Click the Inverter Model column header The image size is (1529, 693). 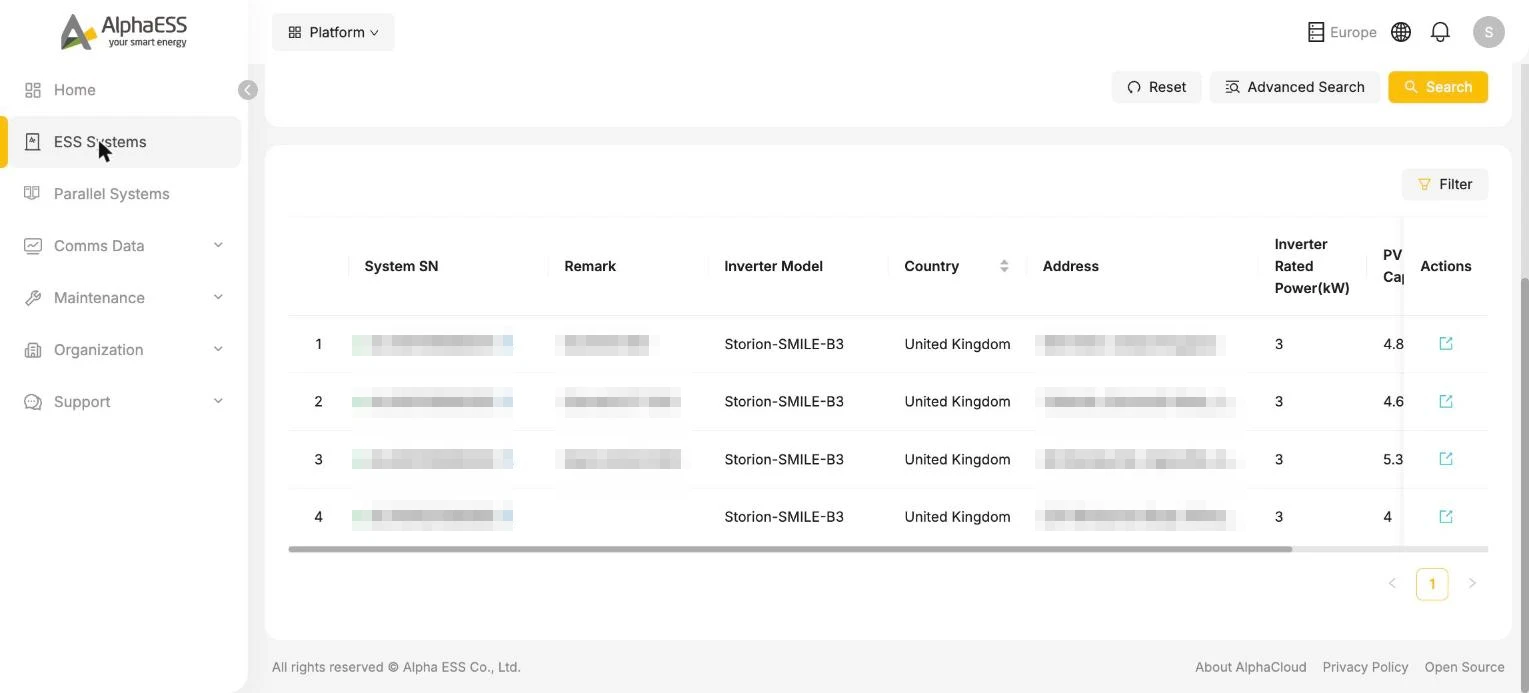[773, 266]
